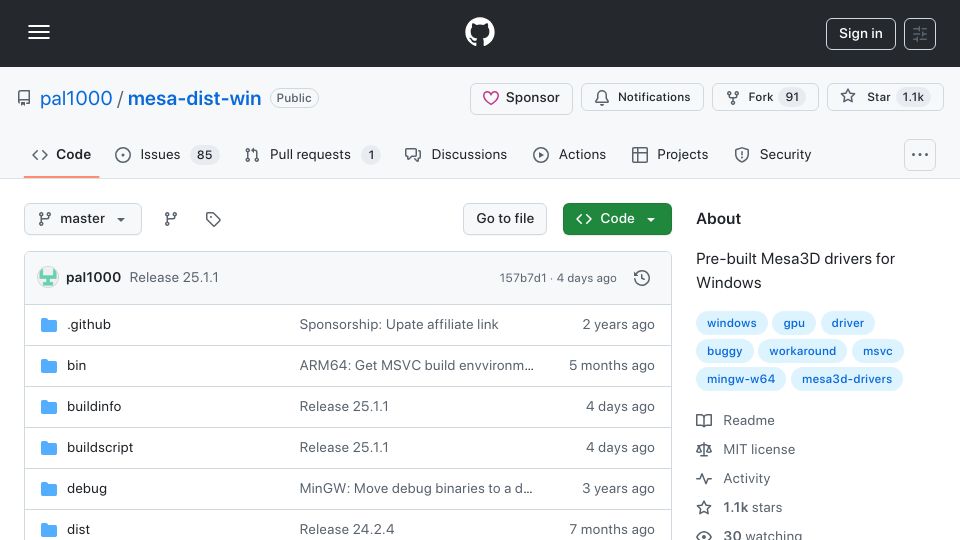The height and width of the screenshot is (540, 960).
Task: Click the mesa3d-drivers topic tag
Action: tap(847, 379)
